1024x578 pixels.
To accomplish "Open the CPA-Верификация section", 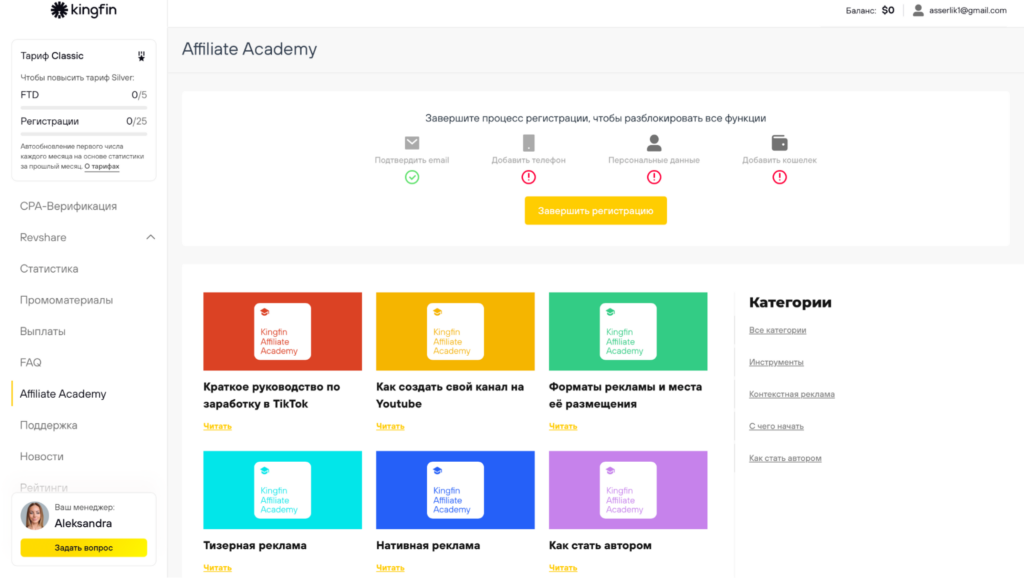I will pyautogui.click(x=68, y=206).
